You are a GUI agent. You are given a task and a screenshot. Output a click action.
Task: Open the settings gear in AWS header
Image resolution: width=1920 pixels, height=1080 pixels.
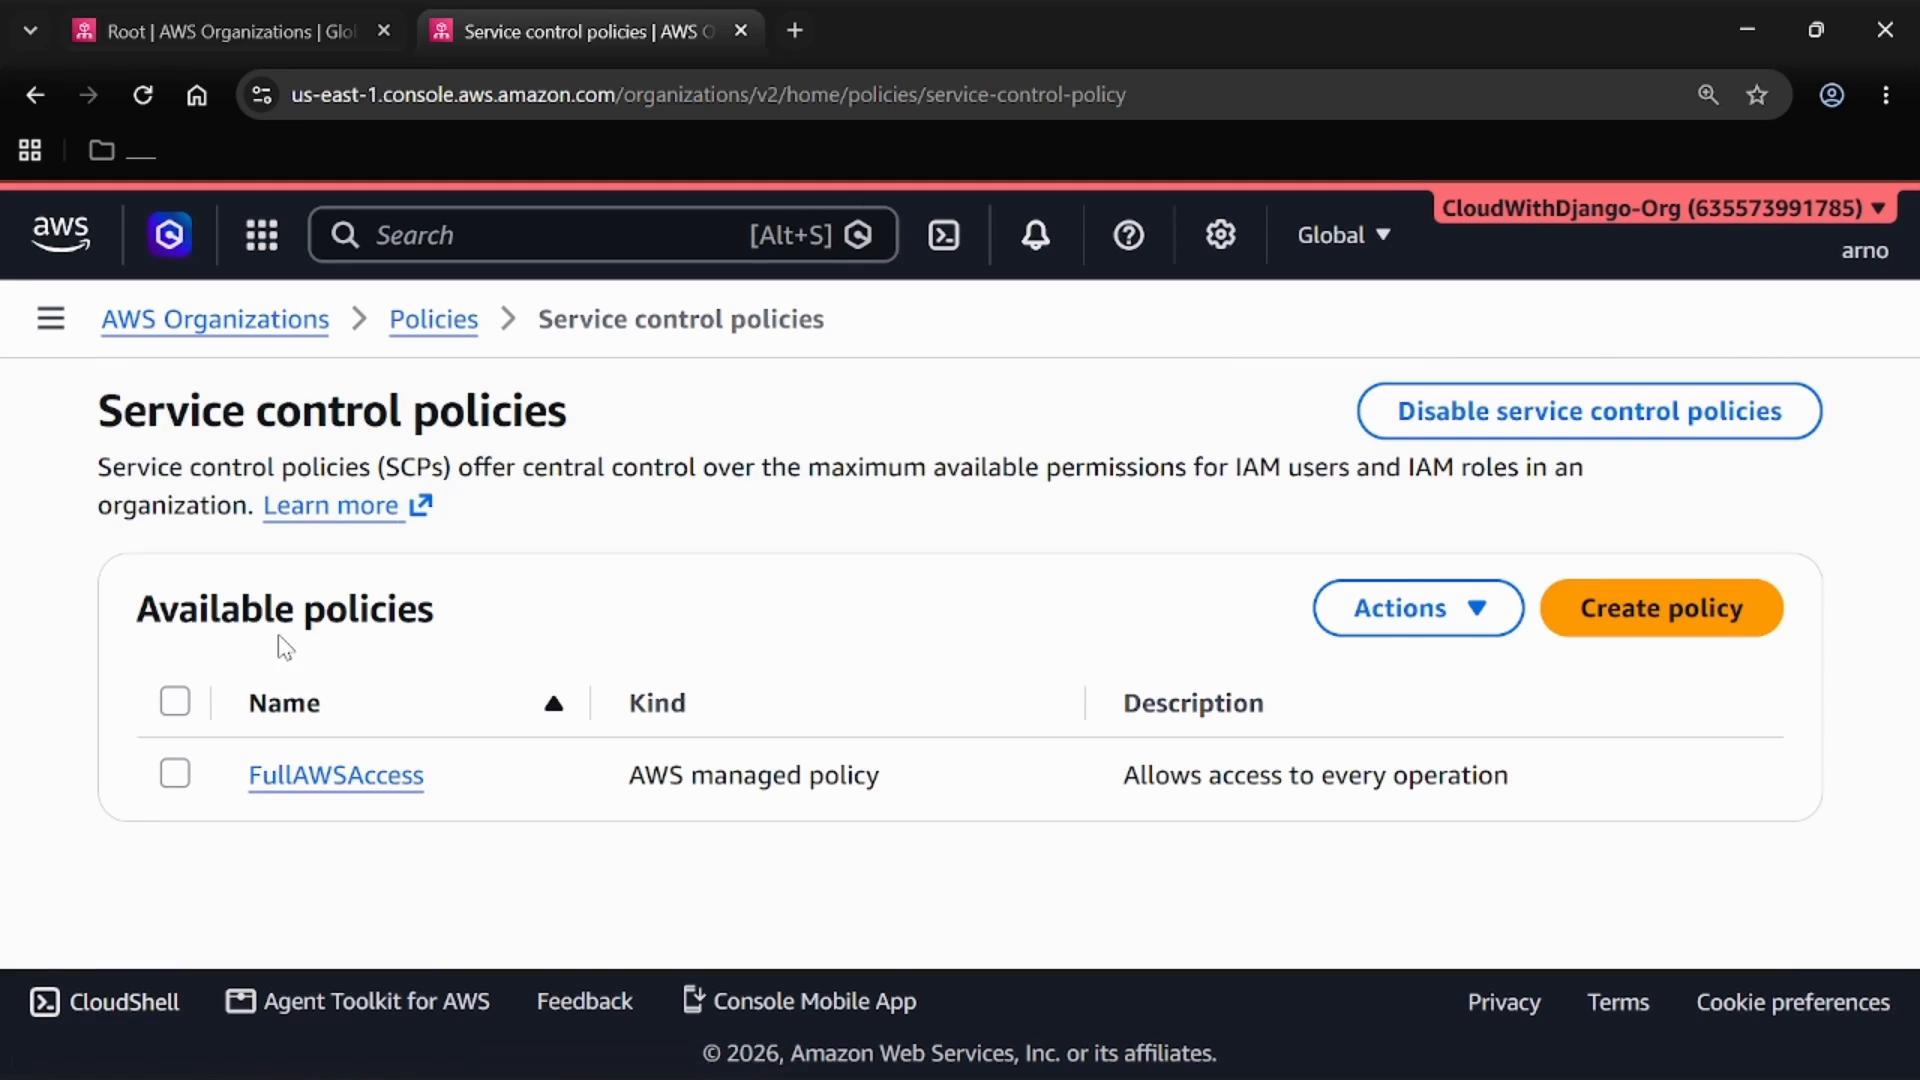coord(1221,235)
